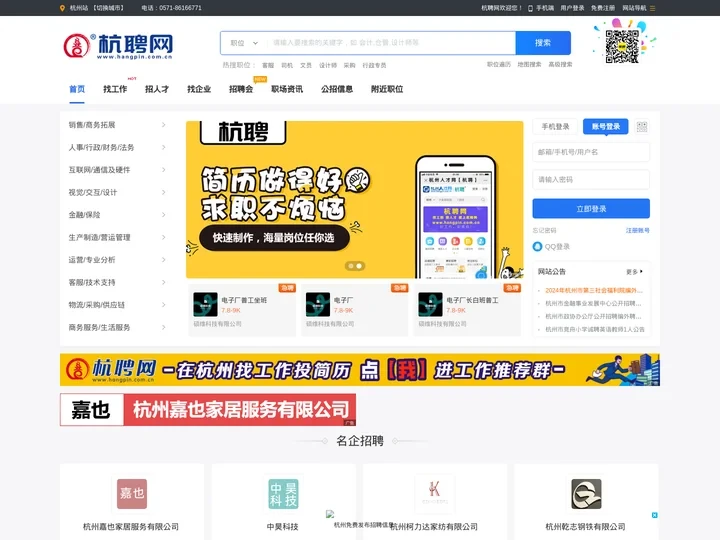Switch to QR code login icon
The height and width of the screenshot is (540, 720).
[642, 127]
